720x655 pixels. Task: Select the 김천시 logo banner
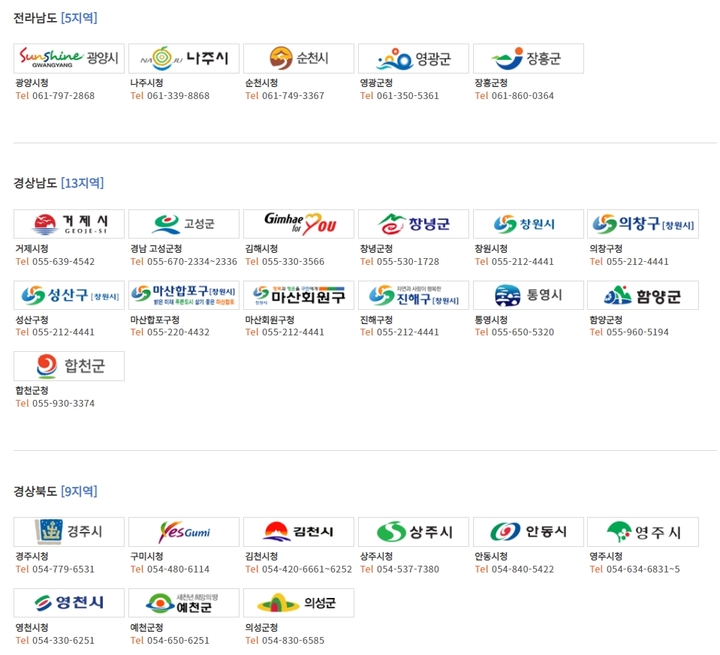coord(298,532)
